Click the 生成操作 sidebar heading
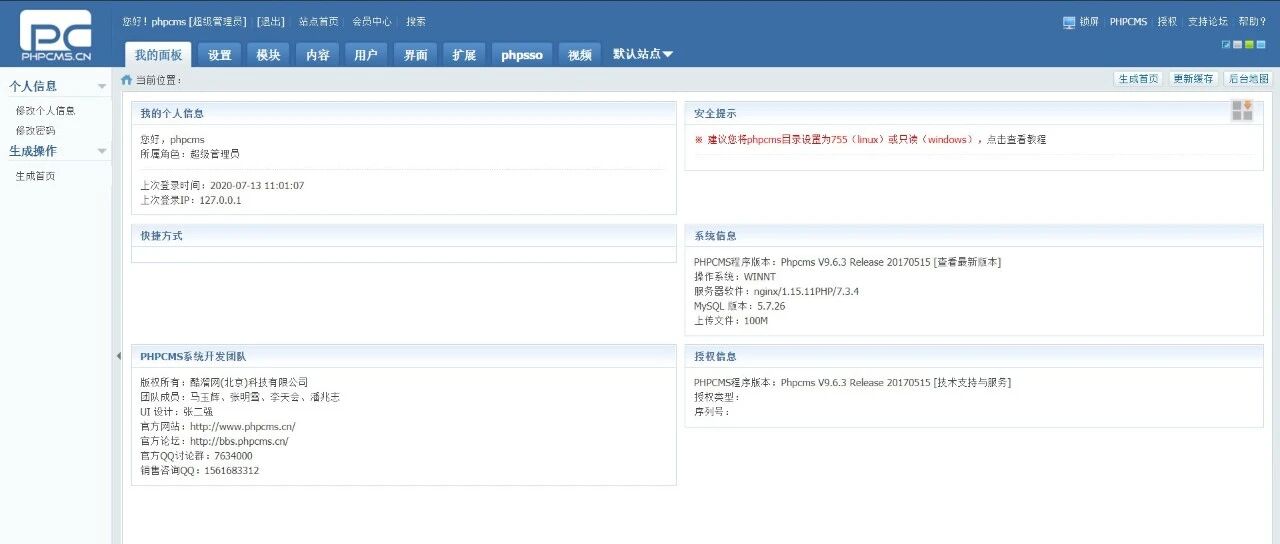1280x544 pixels. pos(33,151)
